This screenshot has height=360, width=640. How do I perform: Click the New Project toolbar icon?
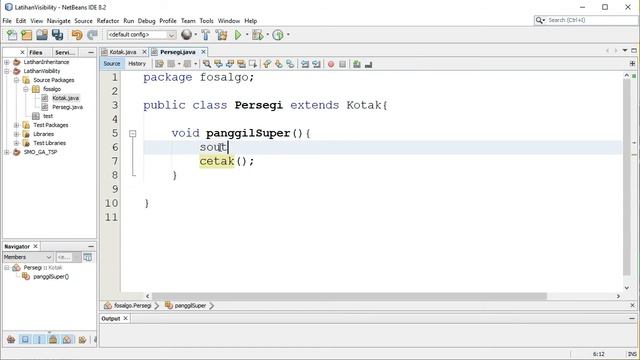coord(27,35)
